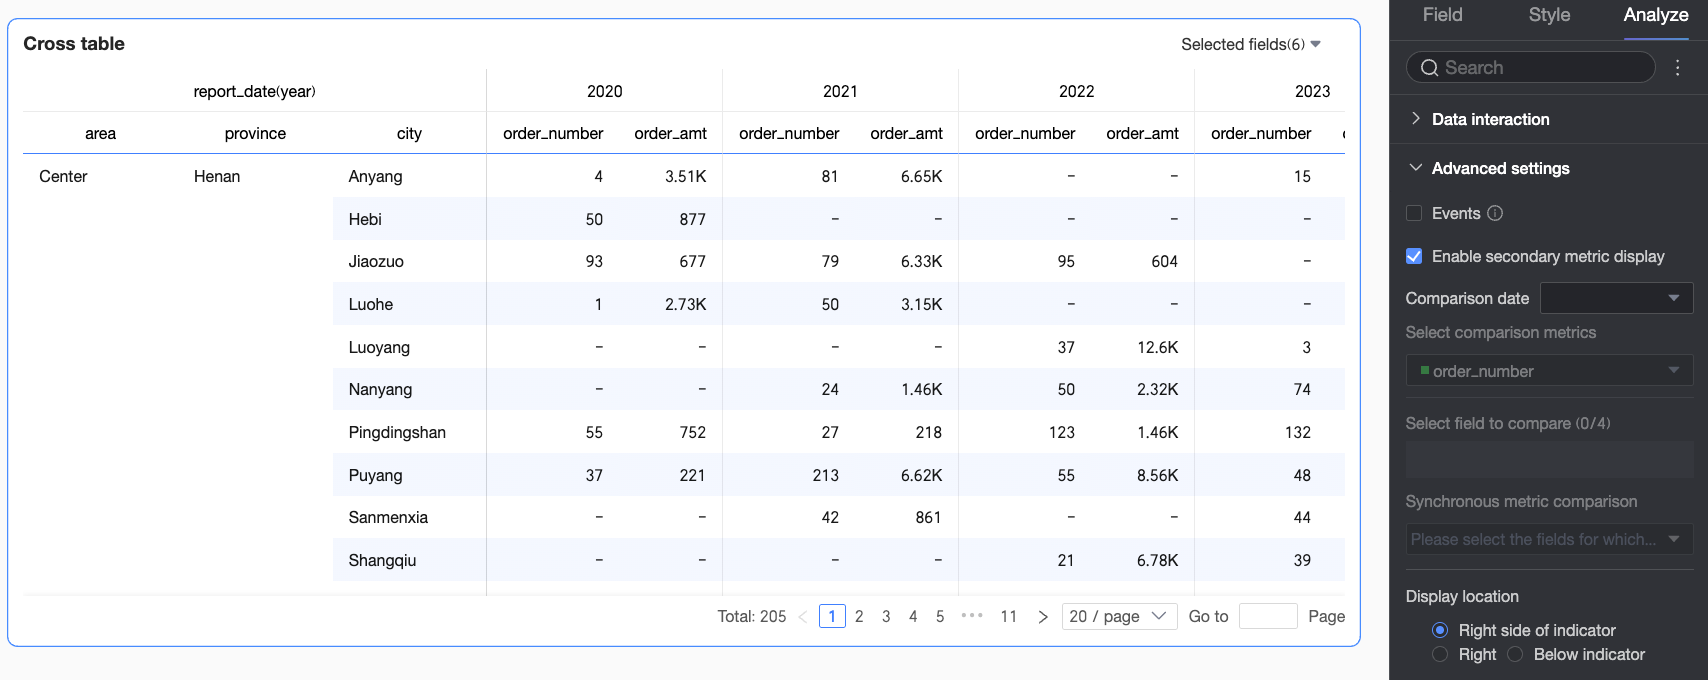Click the Events info icon
The height and width of the screenshot is (680, 1708).
point(1495,213)
